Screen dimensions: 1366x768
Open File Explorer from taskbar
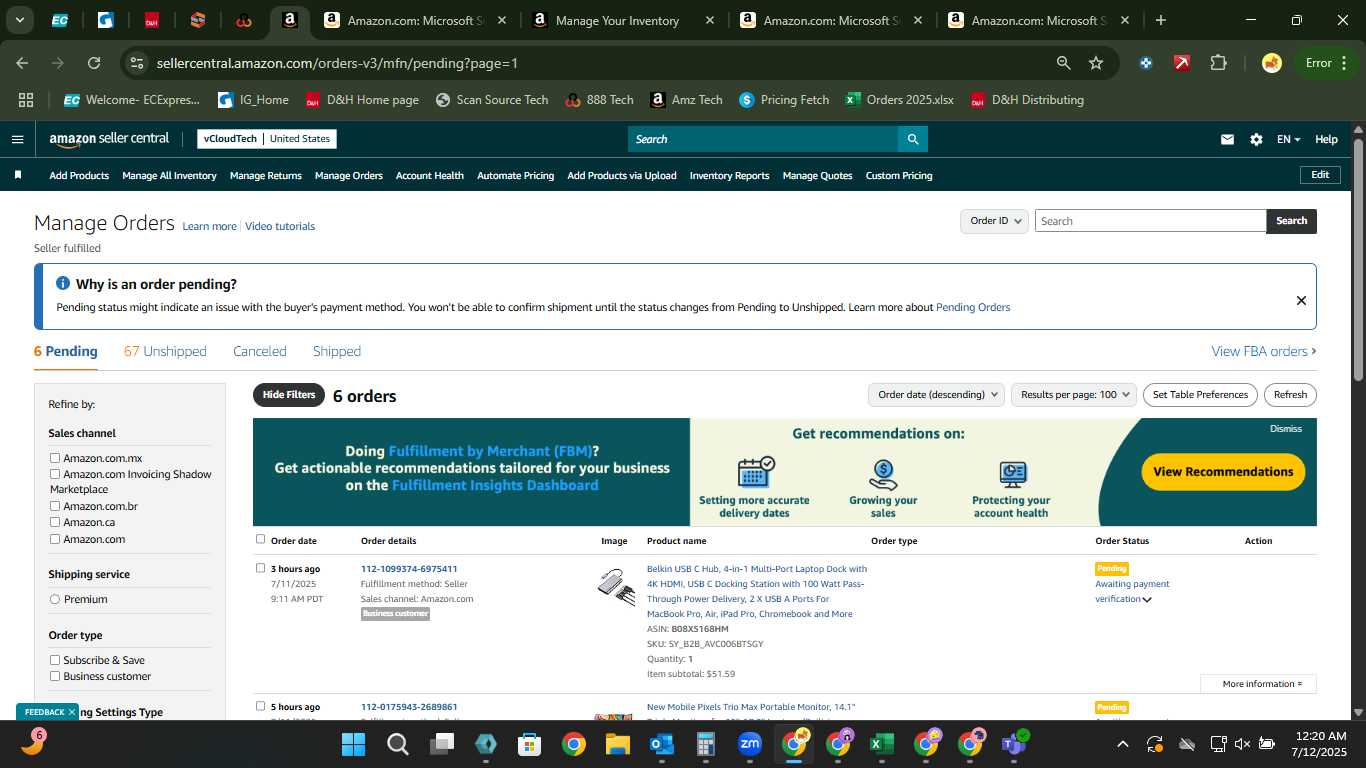pos(618,744)
